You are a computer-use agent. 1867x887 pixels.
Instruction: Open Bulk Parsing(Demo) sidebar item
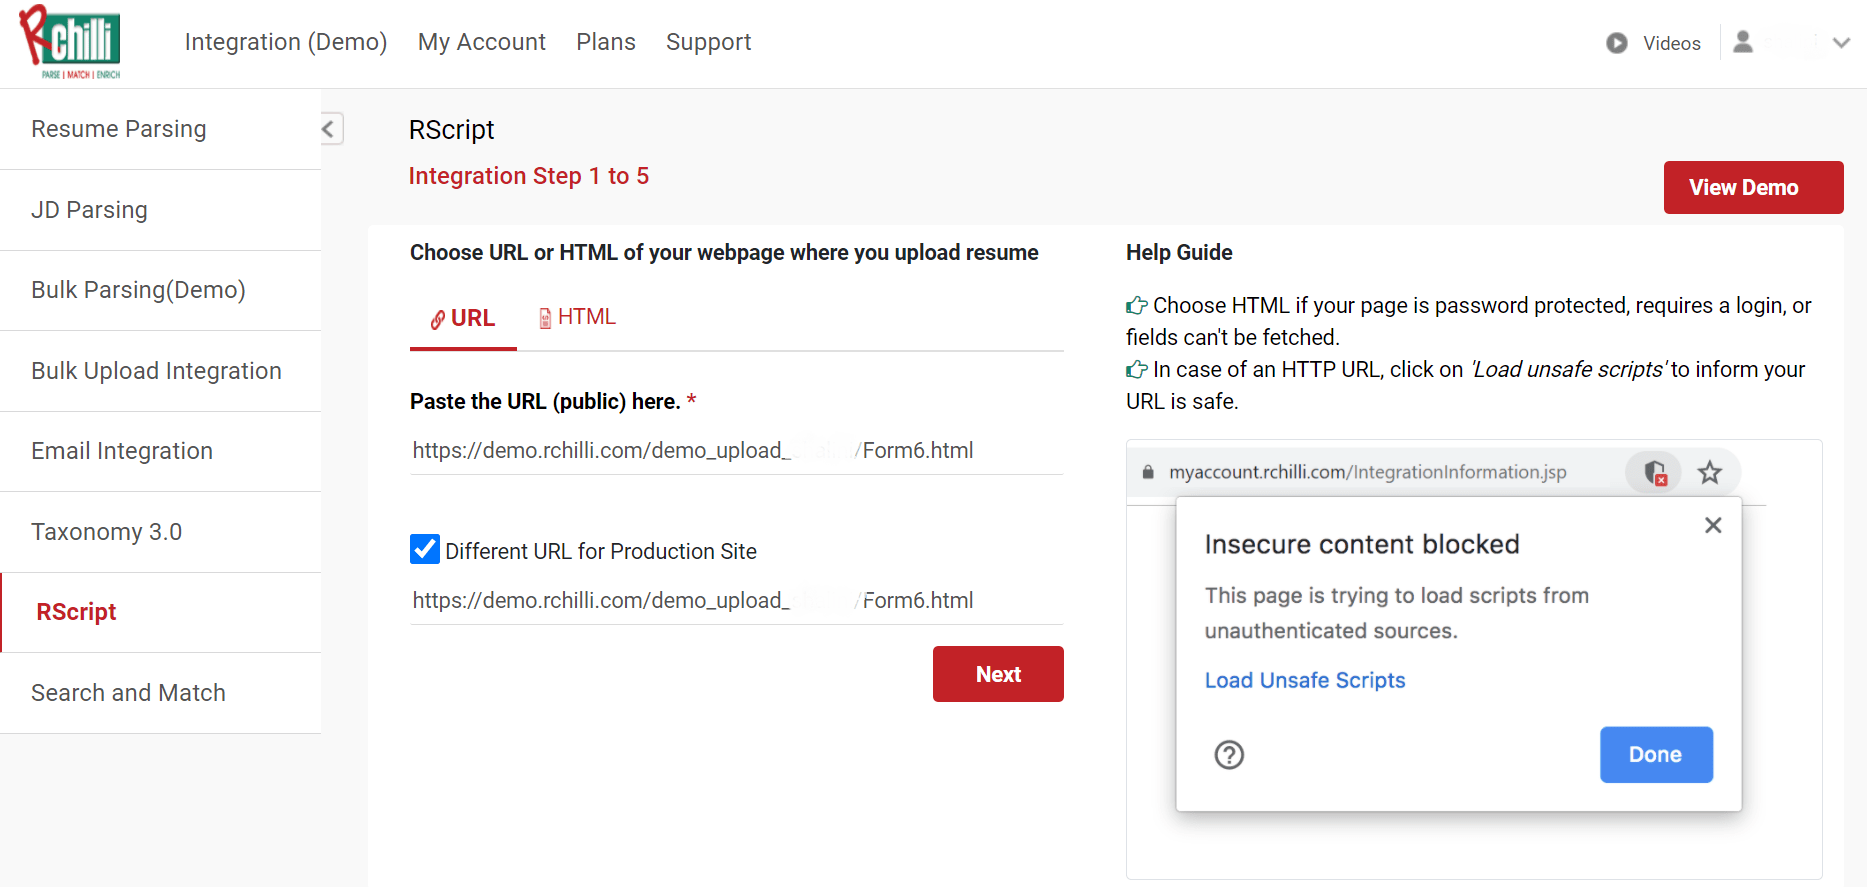click(160, 290)
